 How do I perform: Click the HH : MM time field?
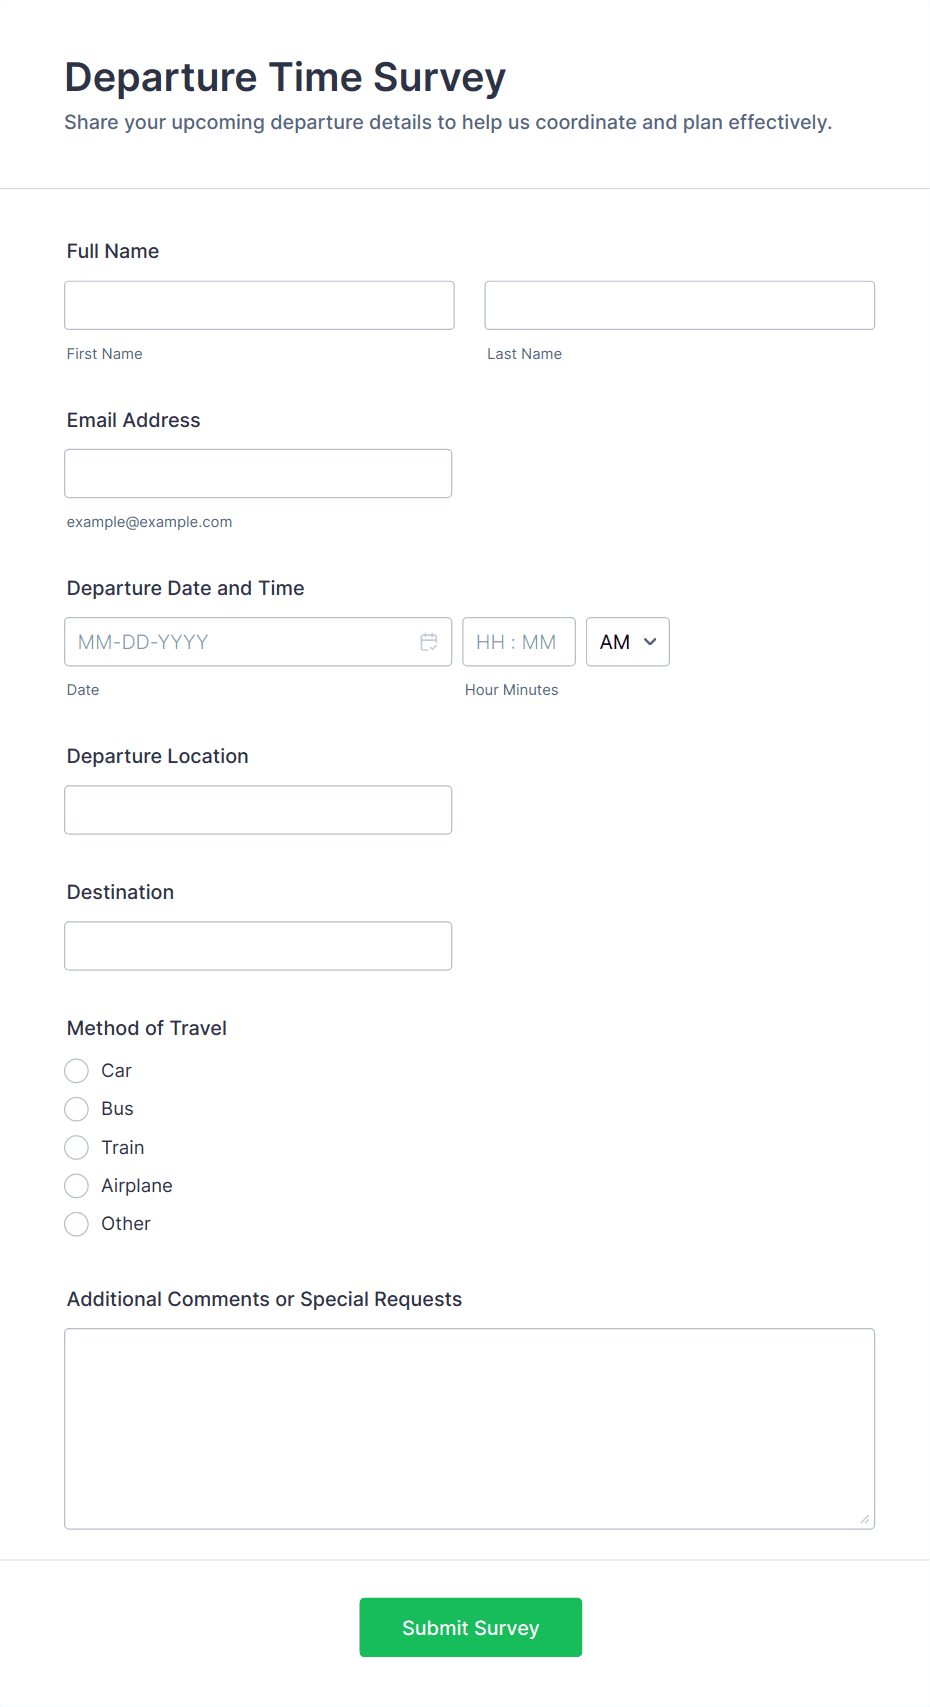point(518,642)
